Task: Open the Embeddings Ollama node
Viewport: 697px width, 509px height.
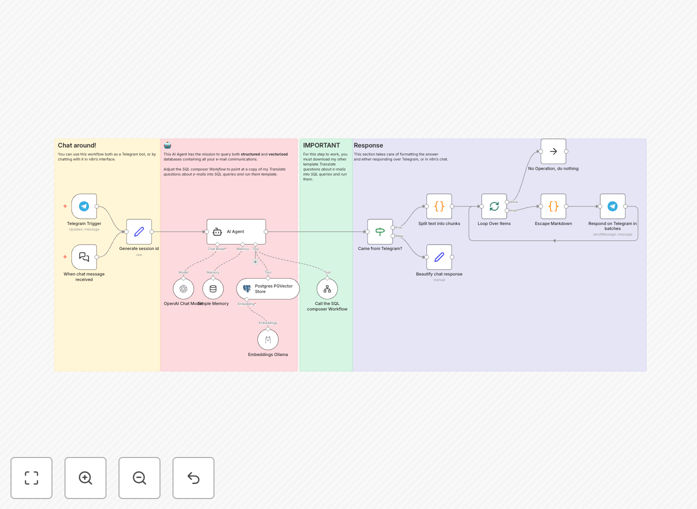Action: click(x=268, y=340)
